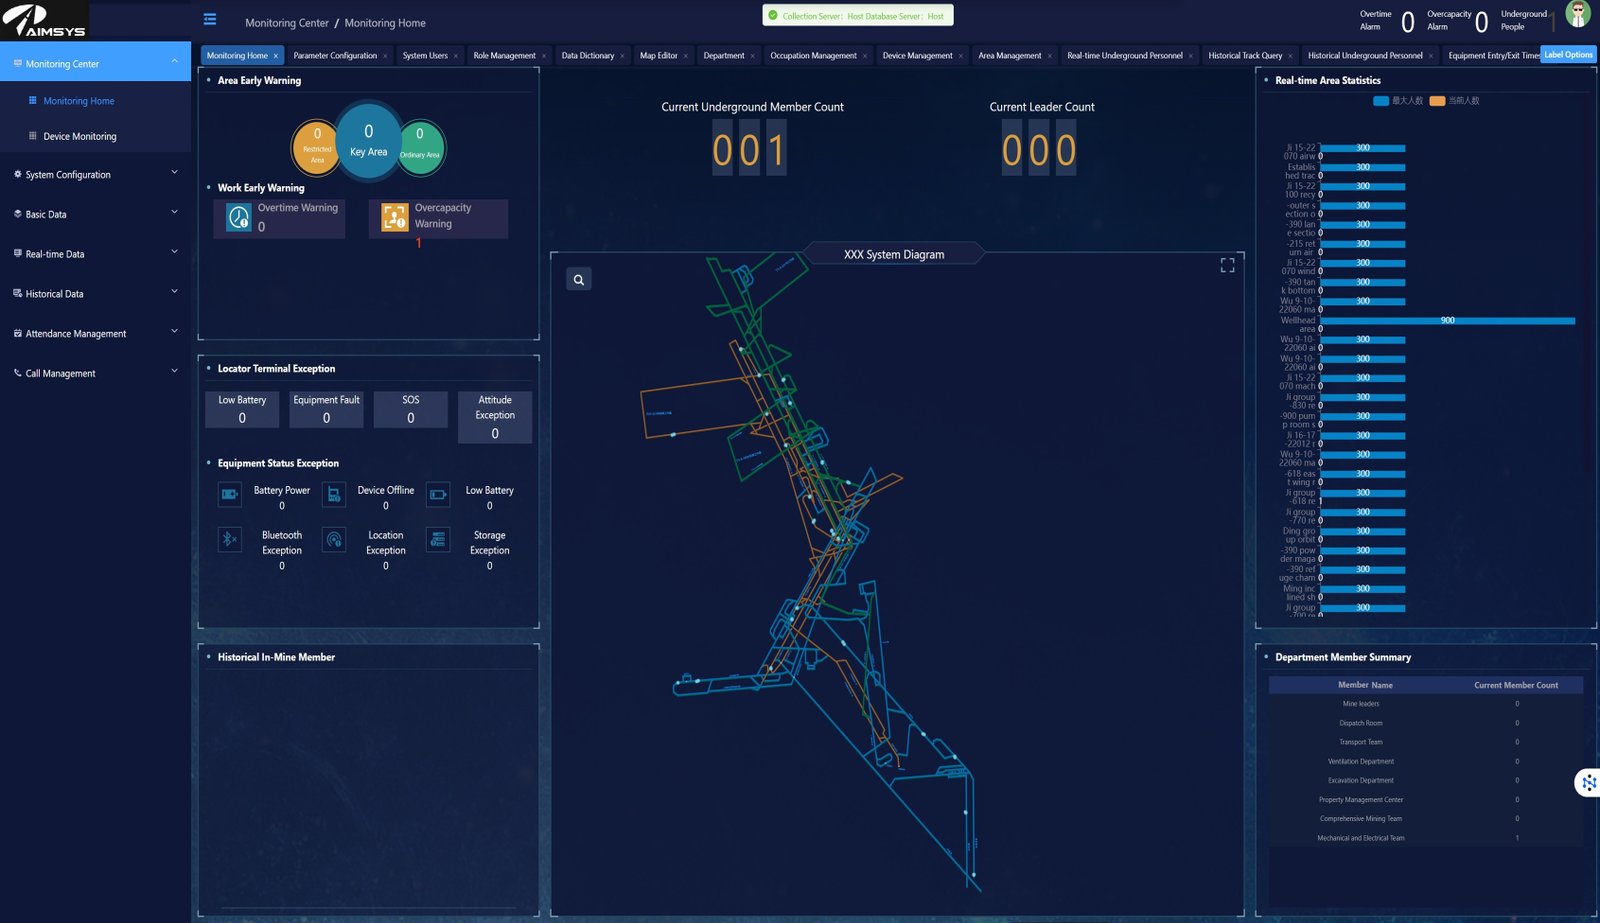Toggle the sidebar with the hamburger icon
Viewport: 1600px width, 923px height.
coord(209,18)
